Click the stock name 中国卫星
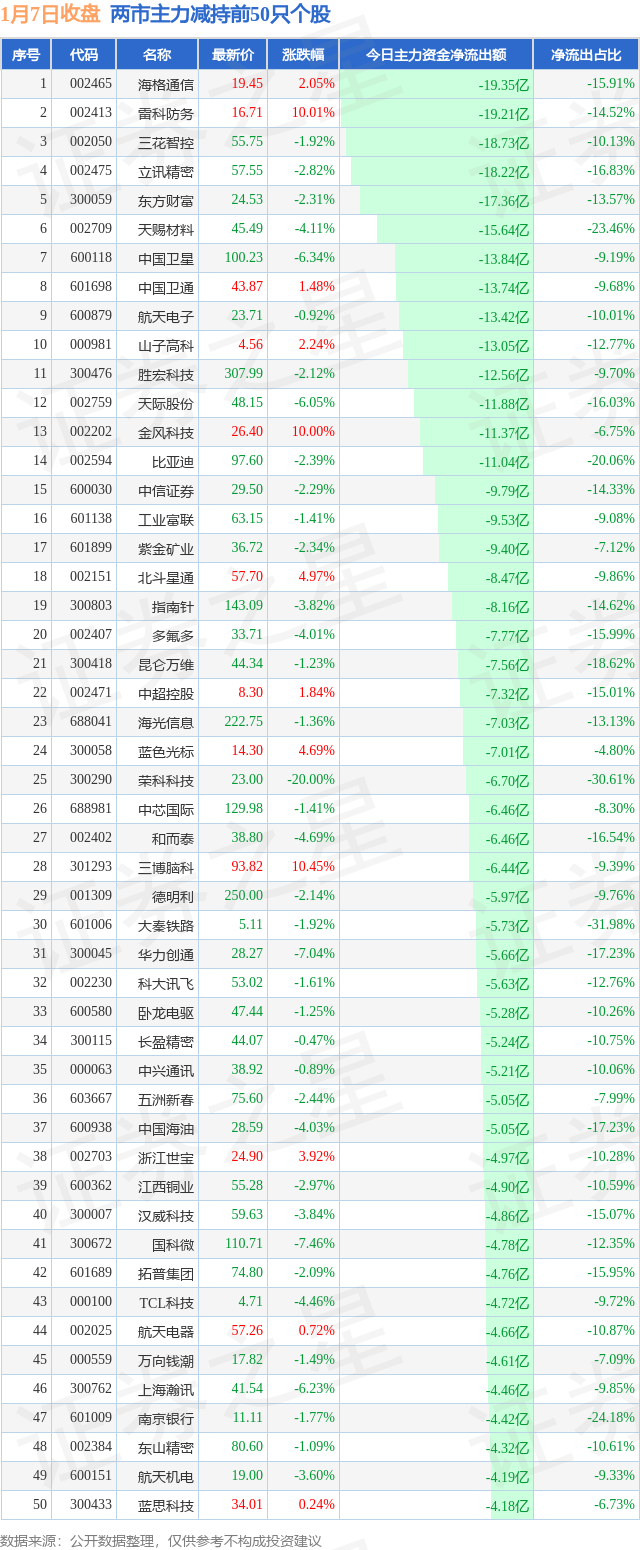The width and height of the screenshot is (640, 1550). click(166, 258)
